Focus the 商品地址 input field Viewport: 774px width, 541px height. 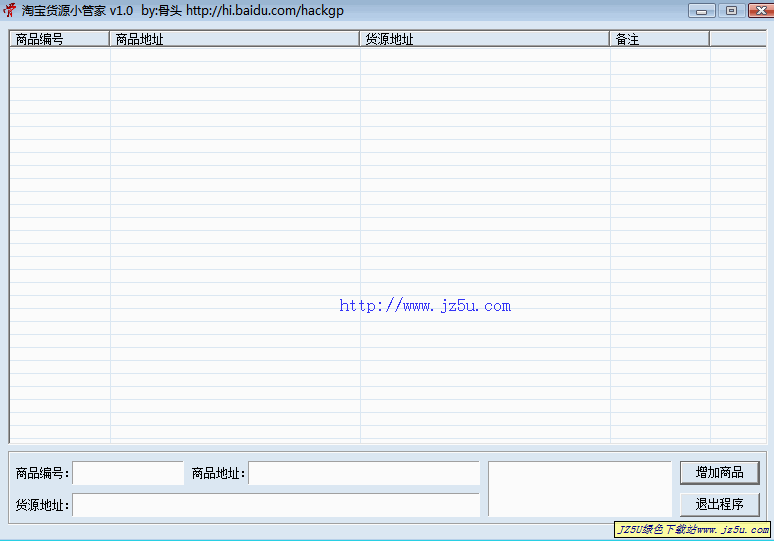click(364, 473)
